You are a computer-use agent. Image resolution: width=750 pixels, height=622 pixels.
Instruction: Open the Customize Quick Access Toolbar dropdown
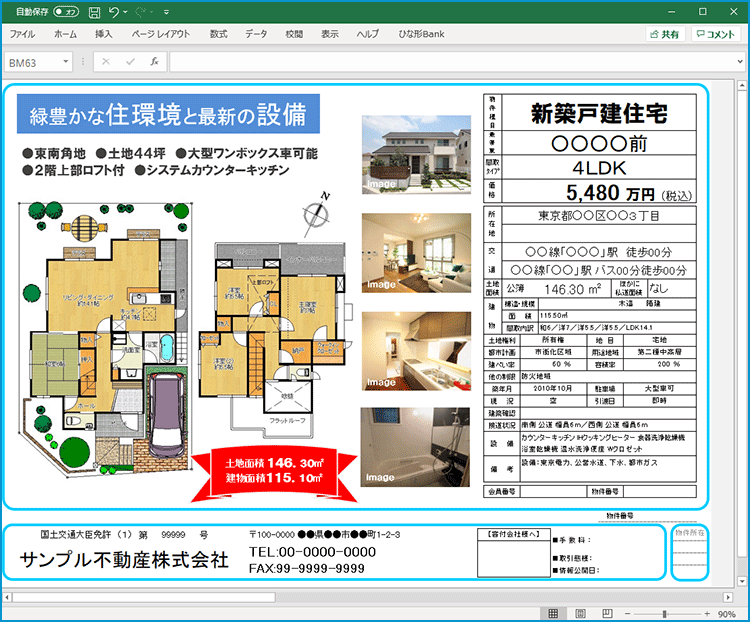coord(166,12)
